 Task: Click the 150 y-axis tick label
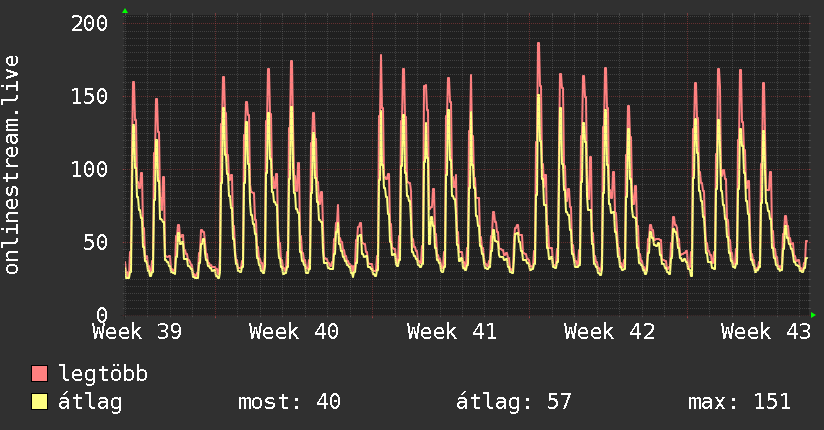click(x=89, y=96)
